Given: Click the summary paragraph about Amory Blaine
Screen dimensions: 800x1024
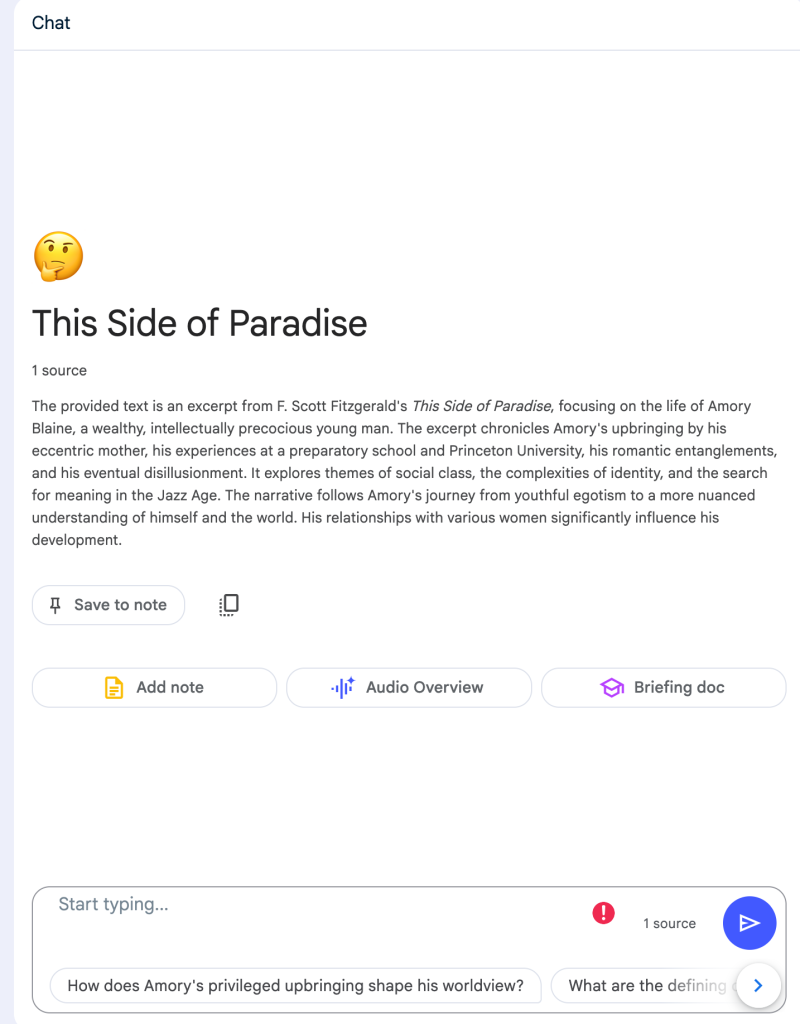Looking at the screenshot, I should [400, 473].
